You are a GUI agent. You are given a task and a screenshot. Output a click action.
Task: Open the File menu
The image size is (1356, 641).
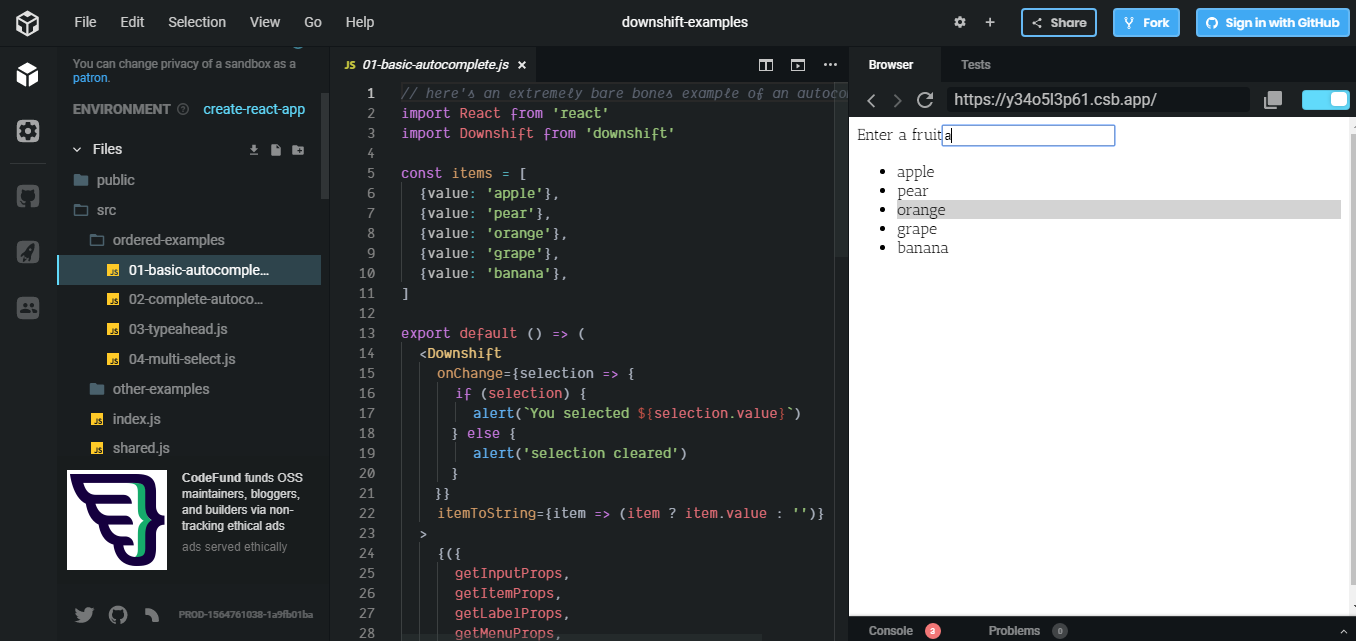(x=86, y=22)
